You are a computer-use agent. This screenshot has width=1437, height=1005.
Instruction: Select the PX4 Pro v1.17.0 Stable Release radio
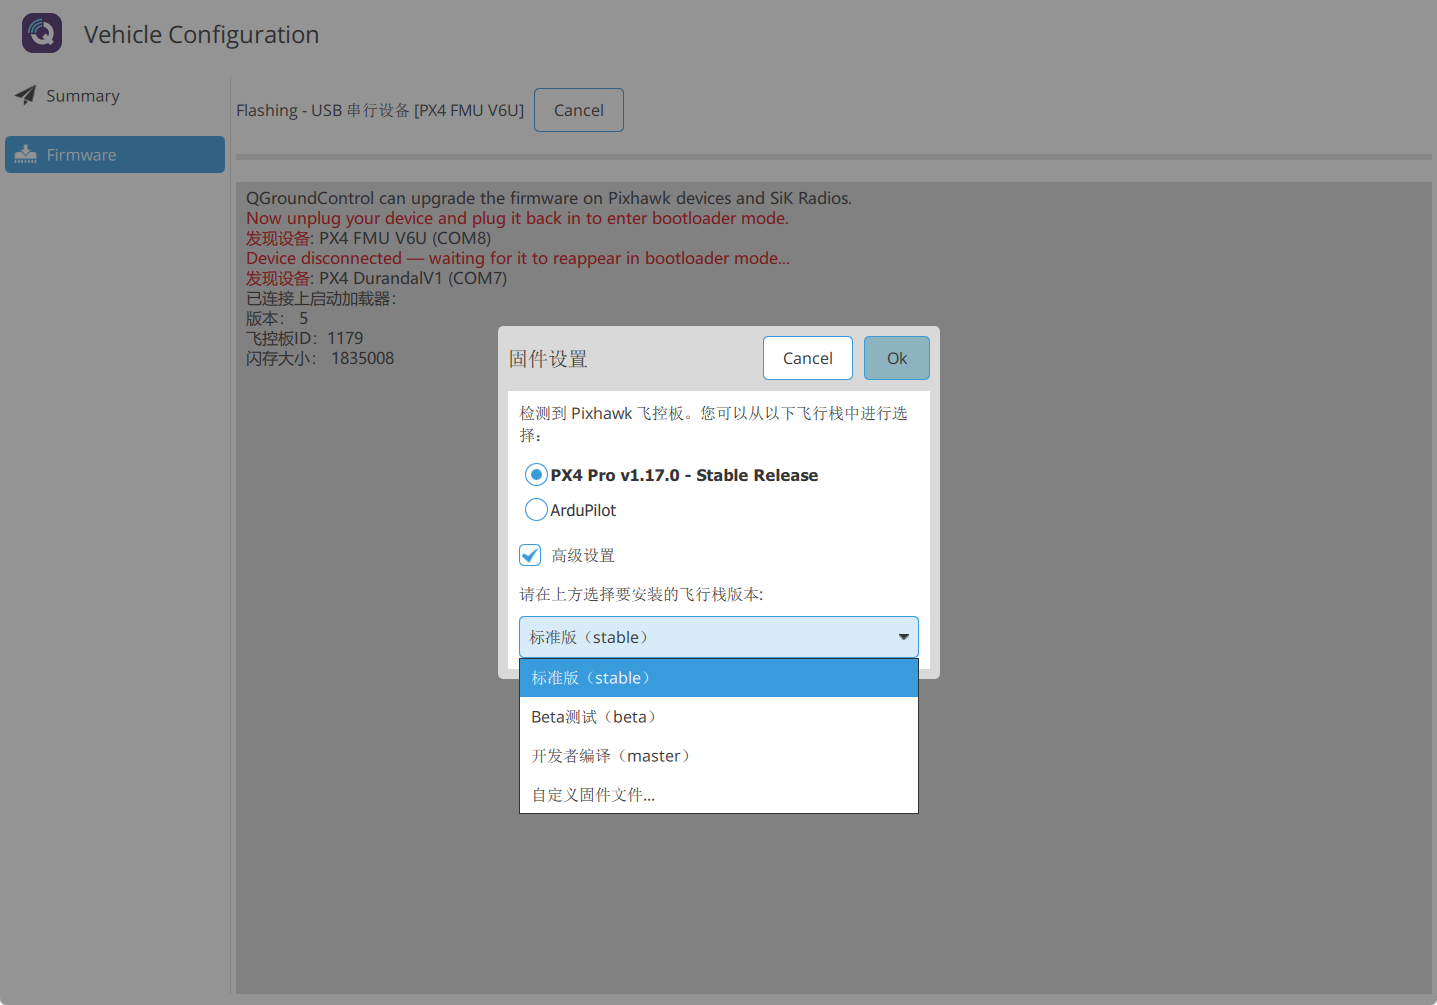(536, 475)
